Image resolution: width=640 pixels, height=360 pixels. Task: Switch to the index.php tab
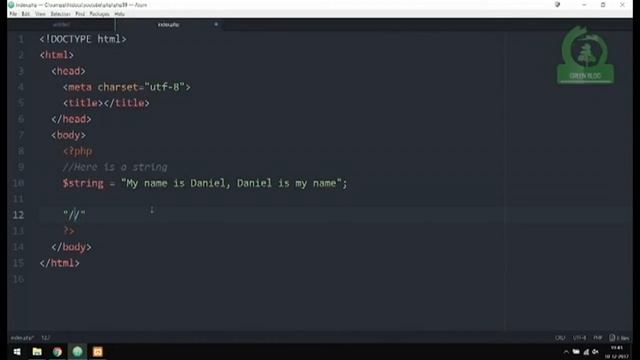168,24
